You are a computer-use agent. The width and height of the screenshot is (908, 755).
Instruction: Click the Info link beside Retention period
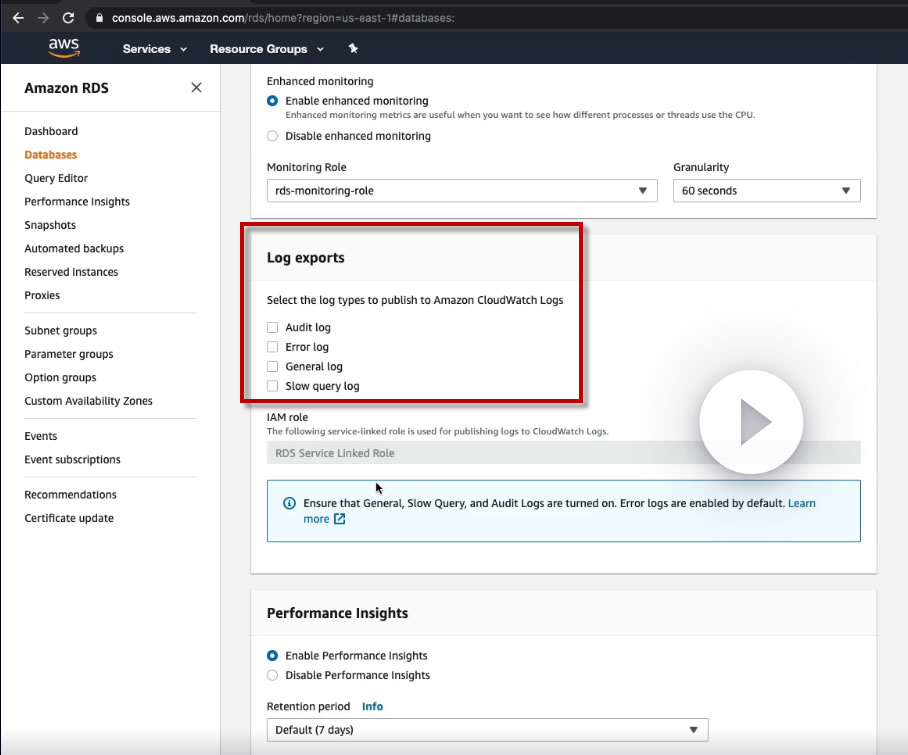[372, 706]
